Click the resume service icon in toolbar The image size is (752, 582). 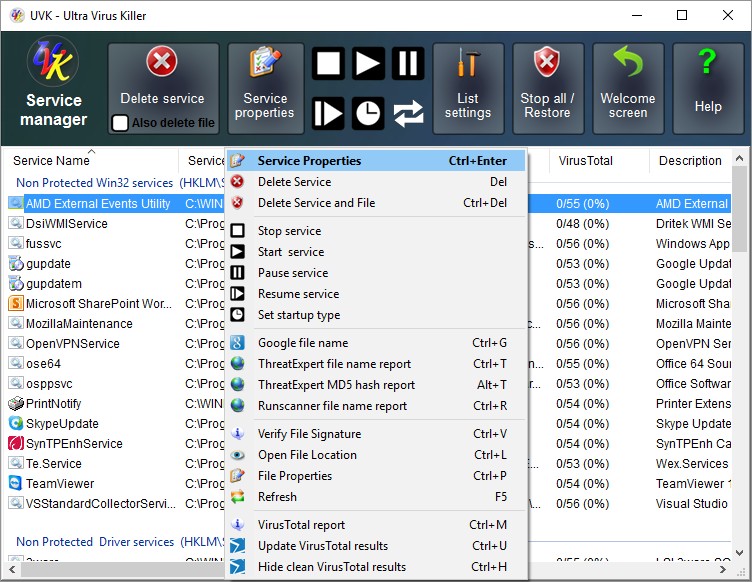point(328,113)
